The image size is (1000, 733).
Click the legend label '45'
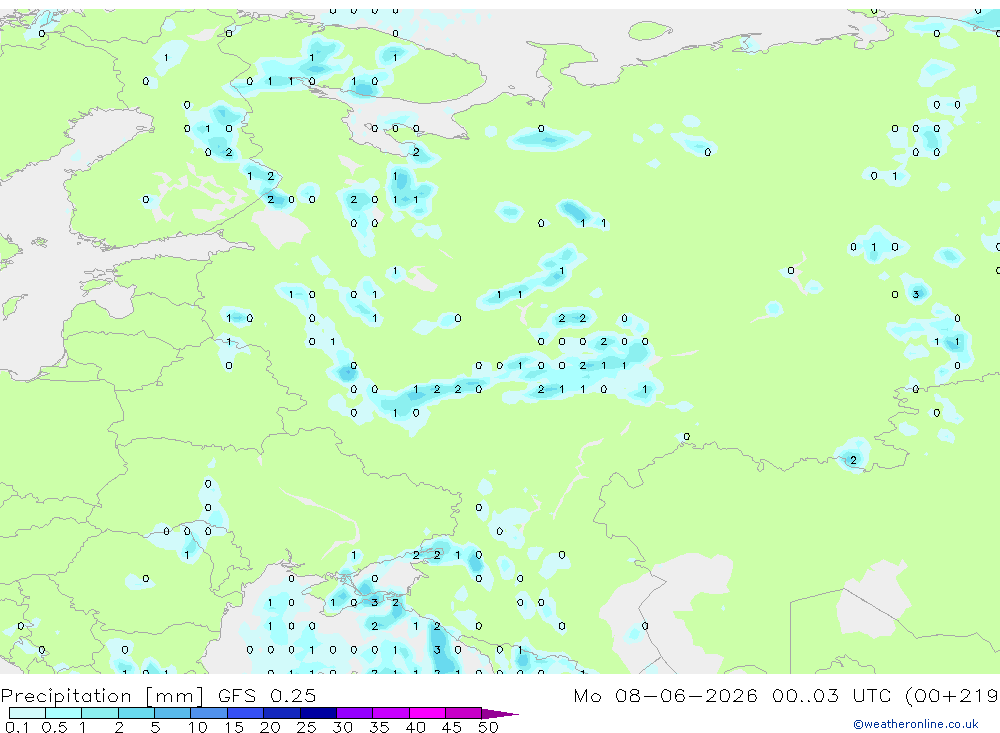pyautogui.click(x=452, y=727)
